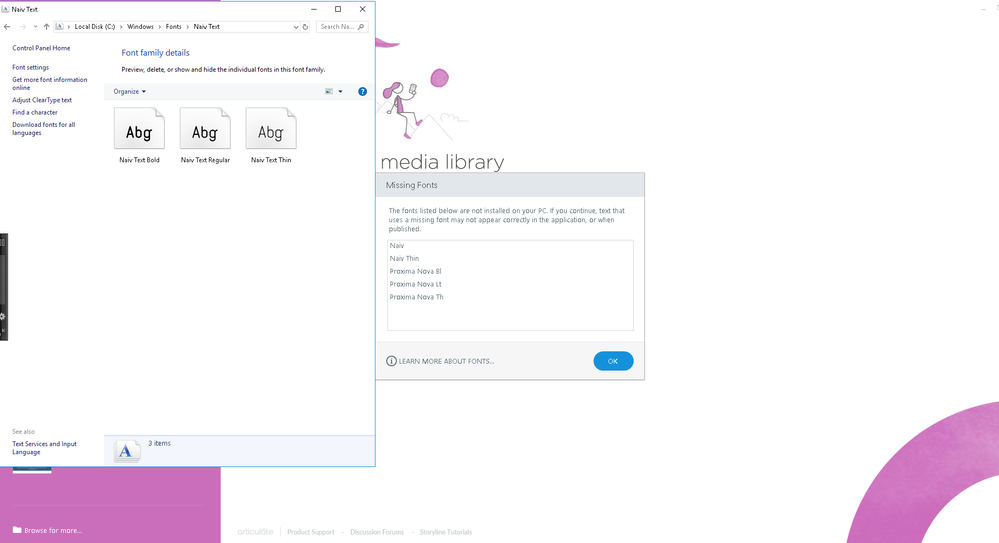Select Local Disk (C:) in breadcrumb
The height and width of the screenshot is (543, 999).
95,27
